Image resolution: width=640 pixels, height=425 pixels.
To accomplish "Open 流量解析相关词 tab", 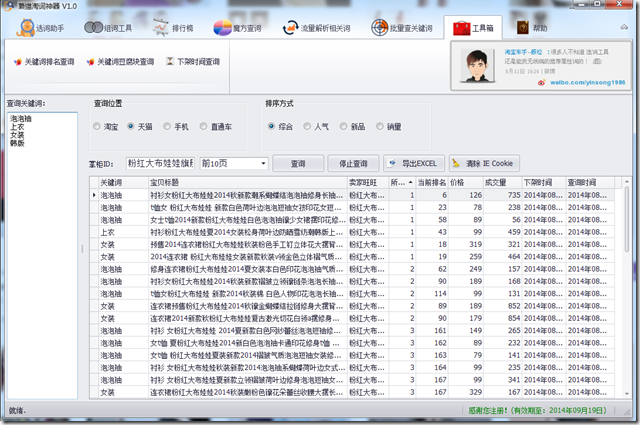I will click(317, 28).
